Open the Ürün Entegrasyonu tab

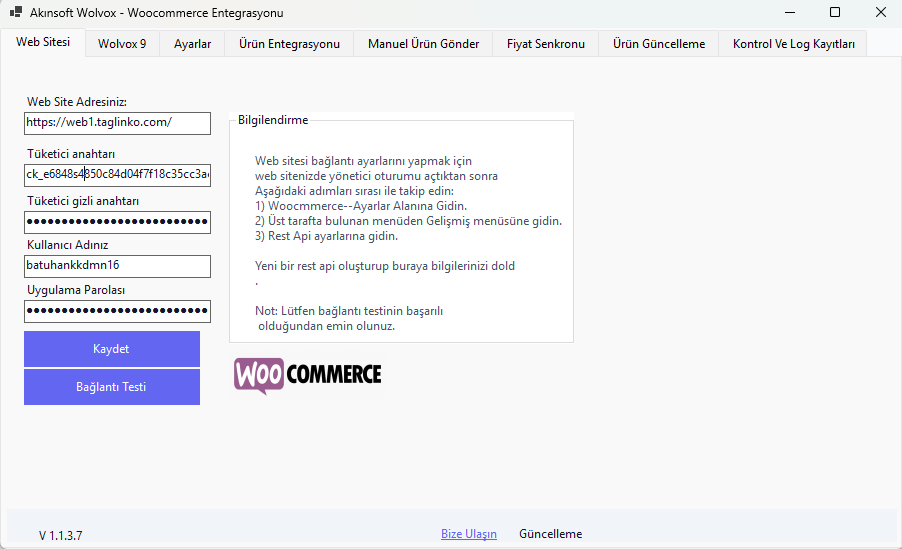pos(289,44)
